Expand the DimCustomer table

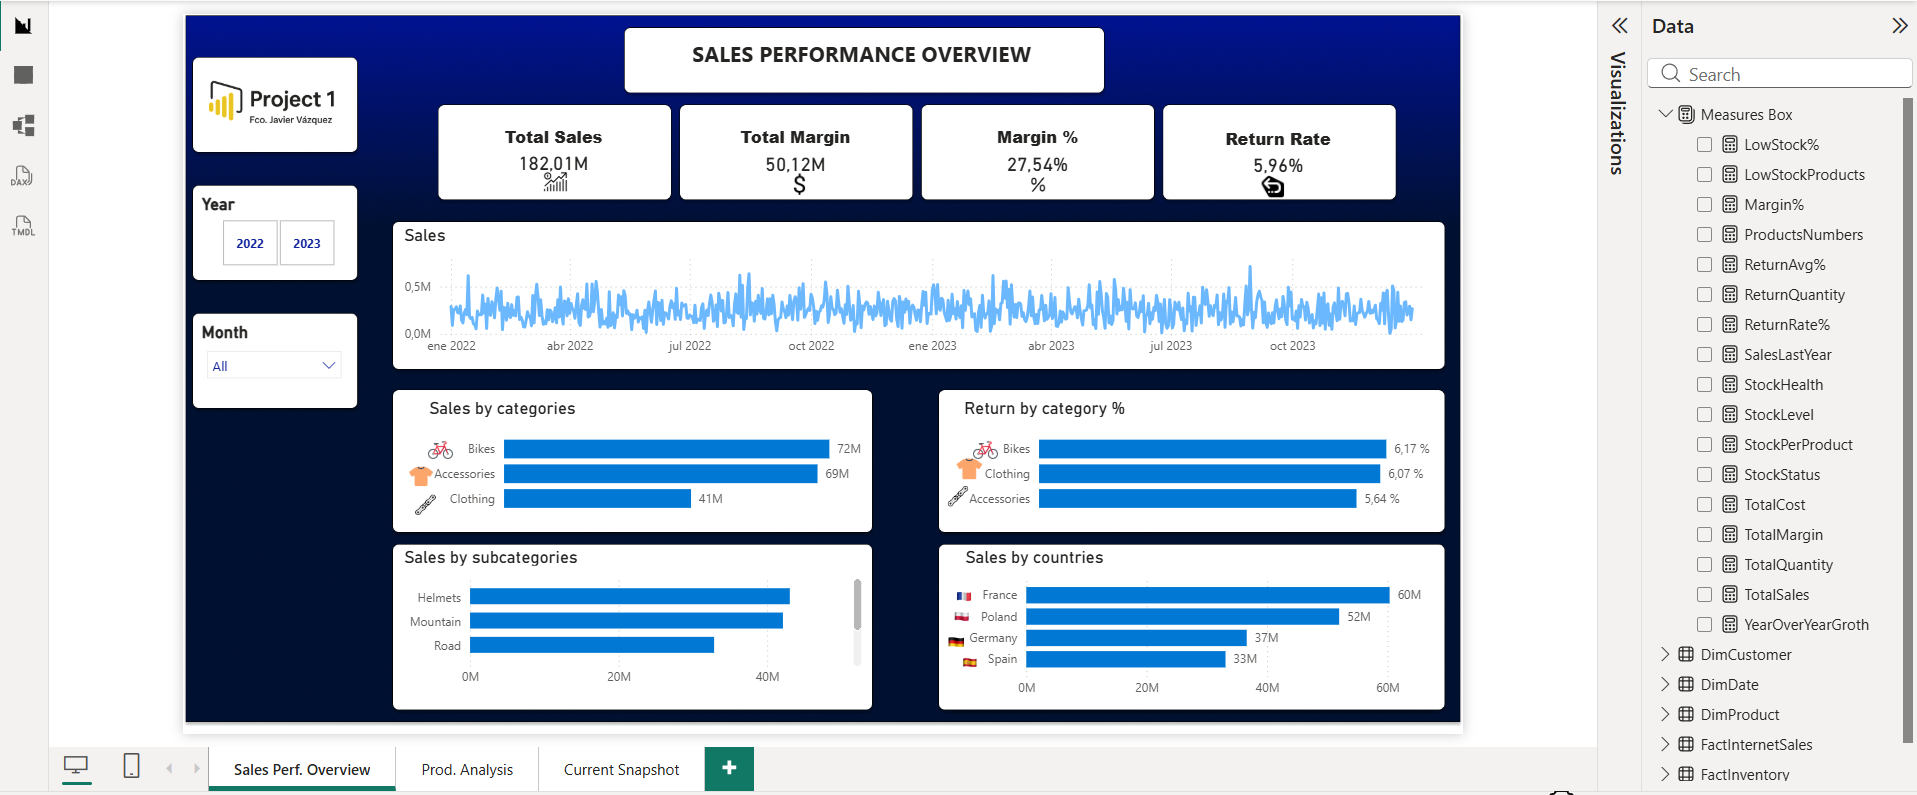coord(1665,654)
